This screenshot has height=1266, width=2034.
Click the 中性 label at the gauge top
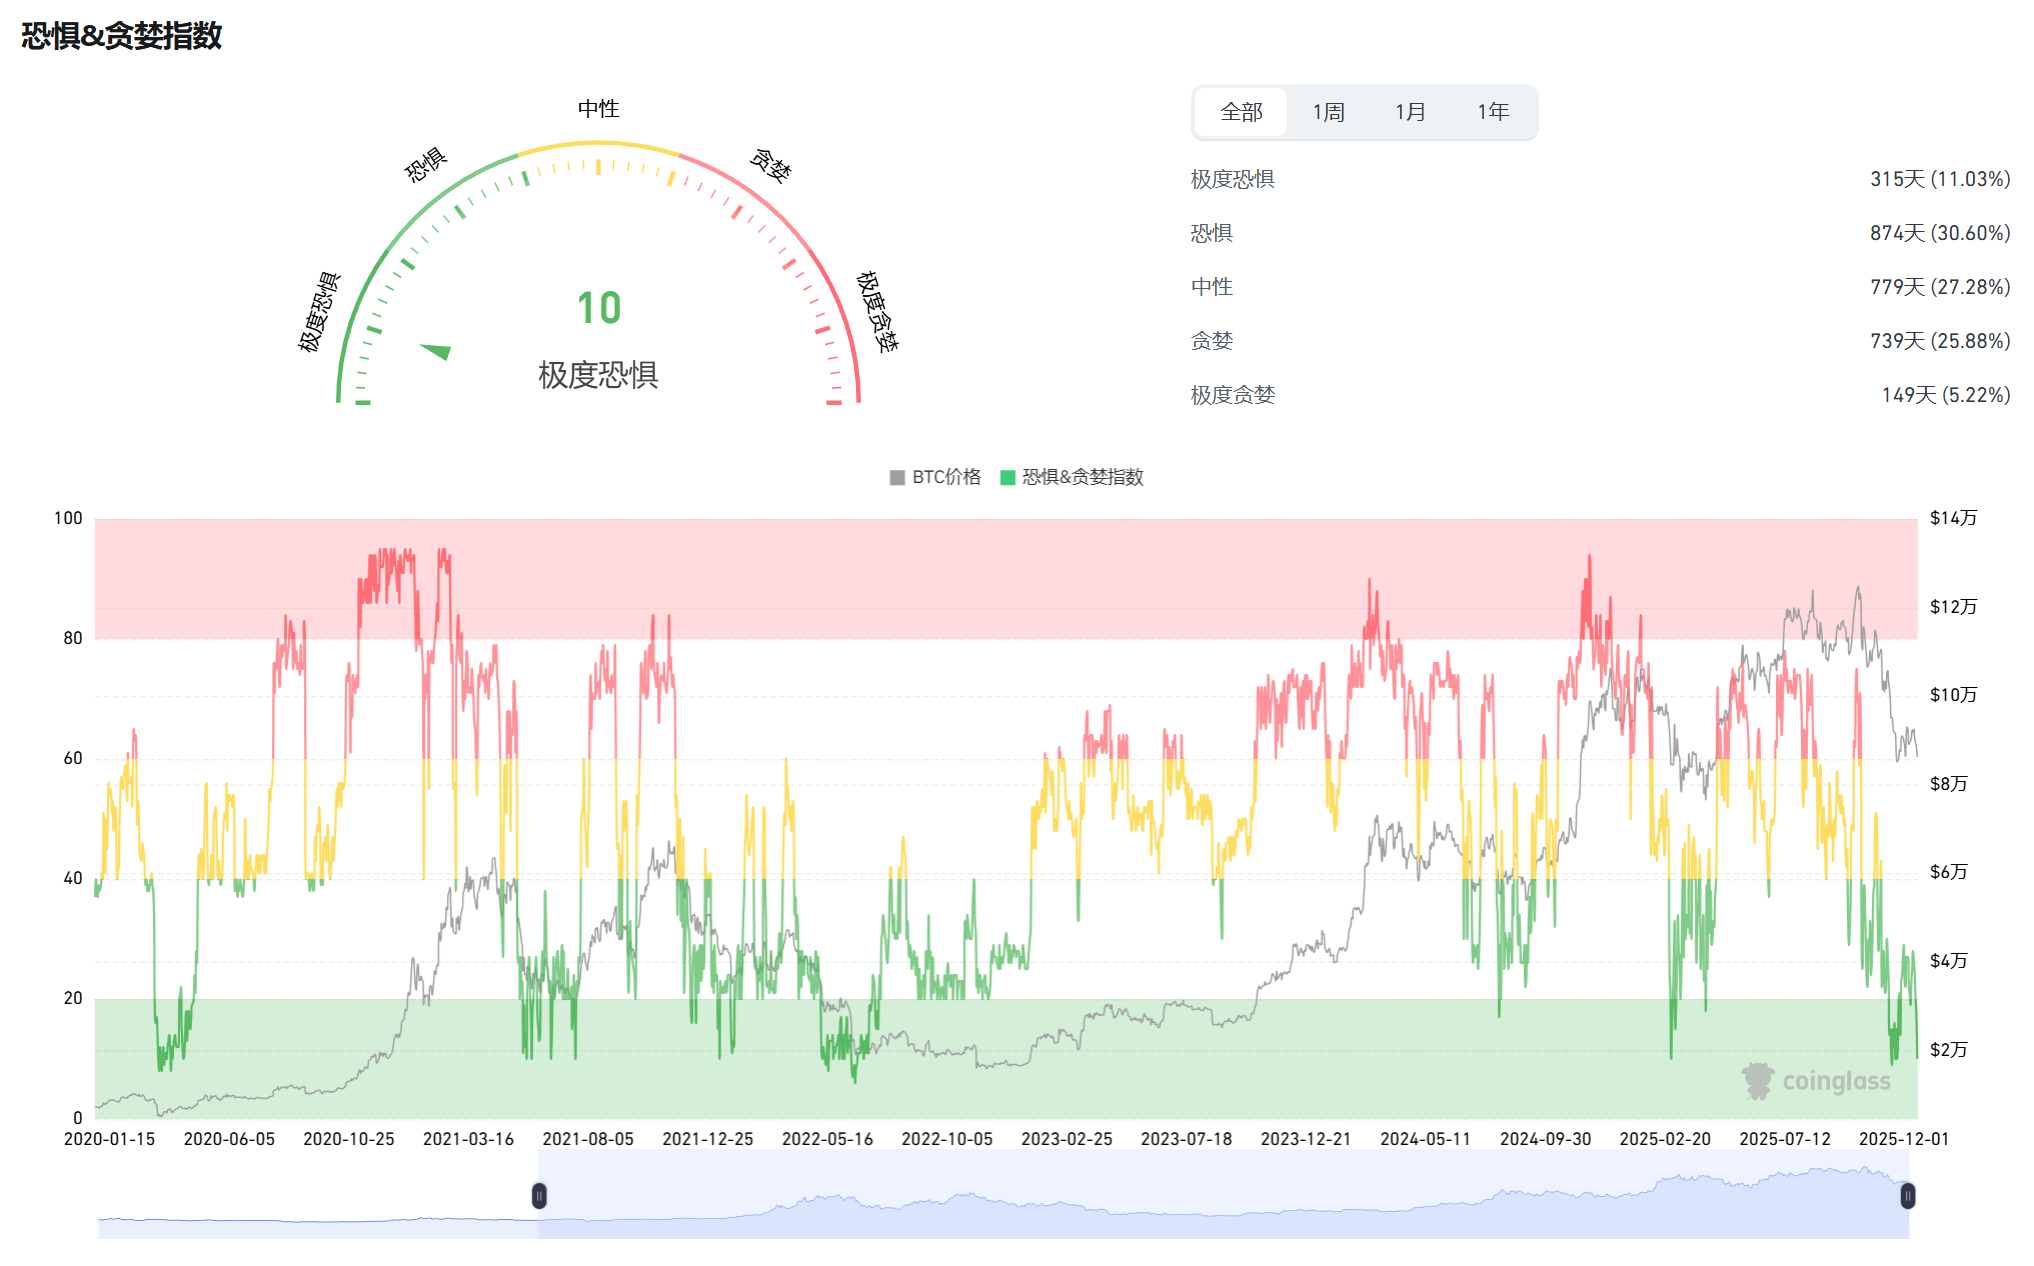pyautogui.click(x=596, y=108)
